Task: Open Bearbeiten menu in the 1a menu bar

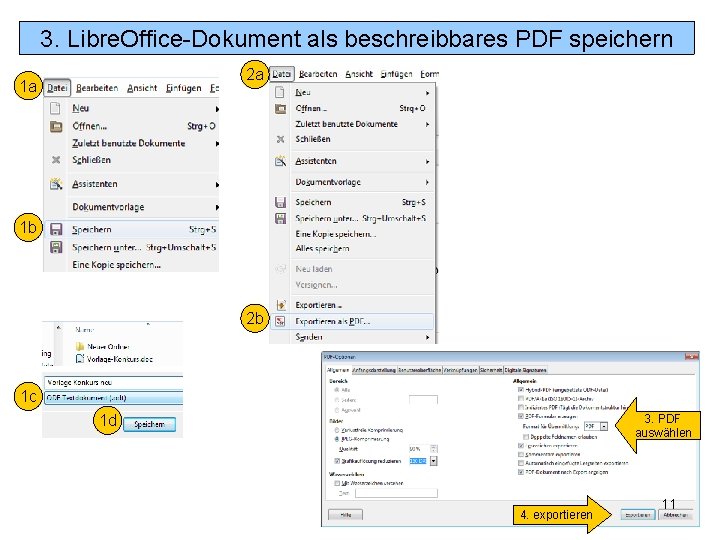Action: coord(97,88)
